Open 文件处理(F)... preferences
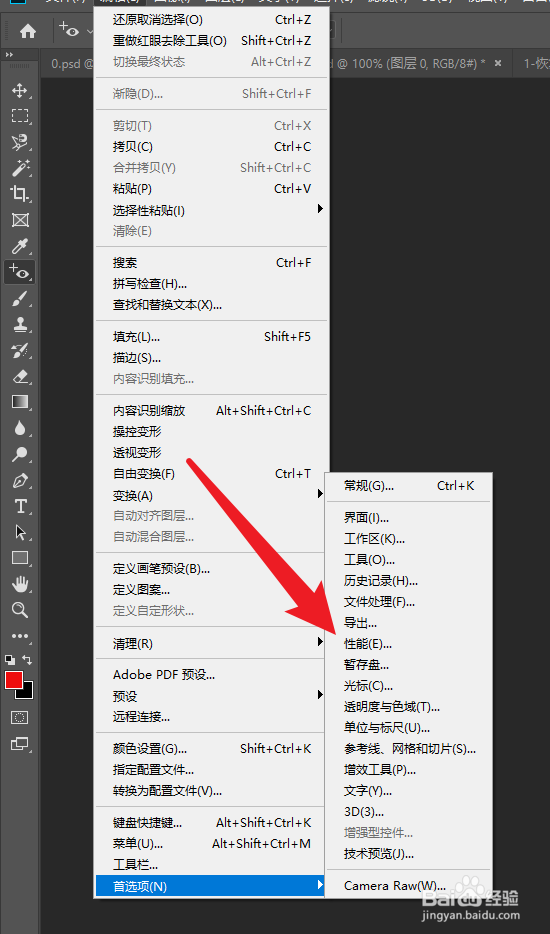Viewport: 550px width, 934px height. pos(408,602)
